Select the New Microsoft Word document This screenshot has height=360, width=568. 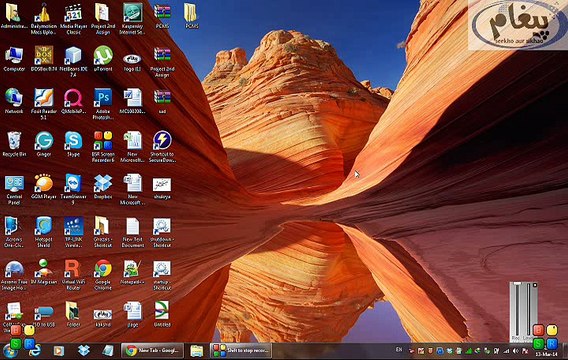pos(133,189)
